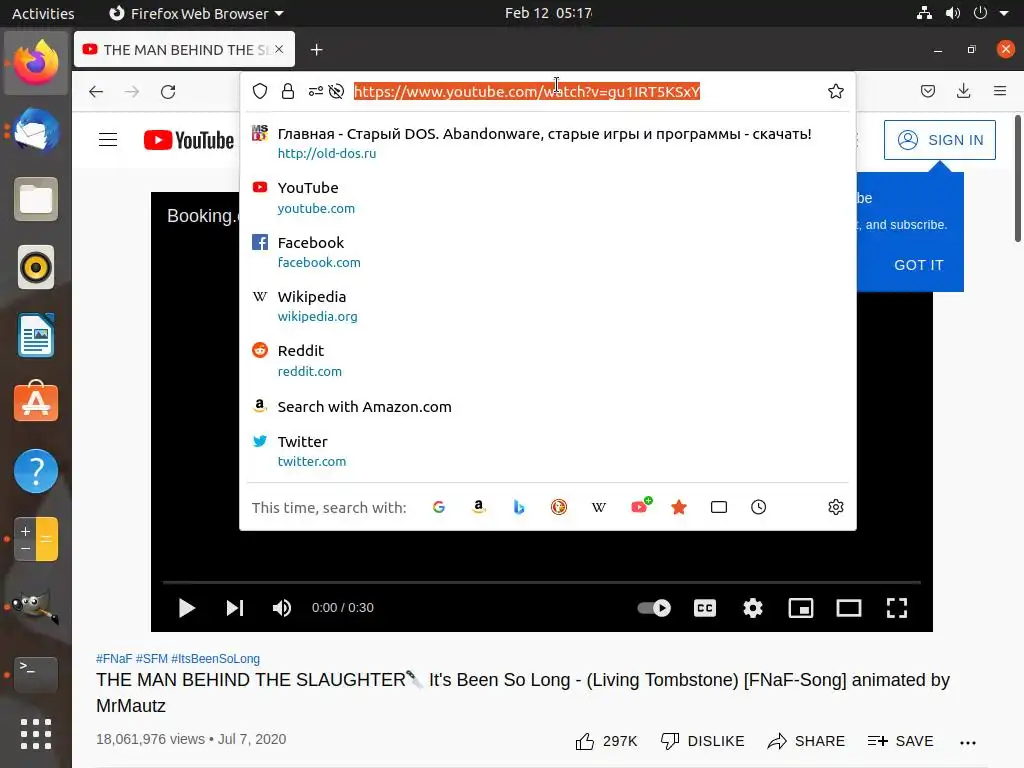Choose Facebook suggestion in URL dropdown

pyautogui.click(x=548, y=252)
